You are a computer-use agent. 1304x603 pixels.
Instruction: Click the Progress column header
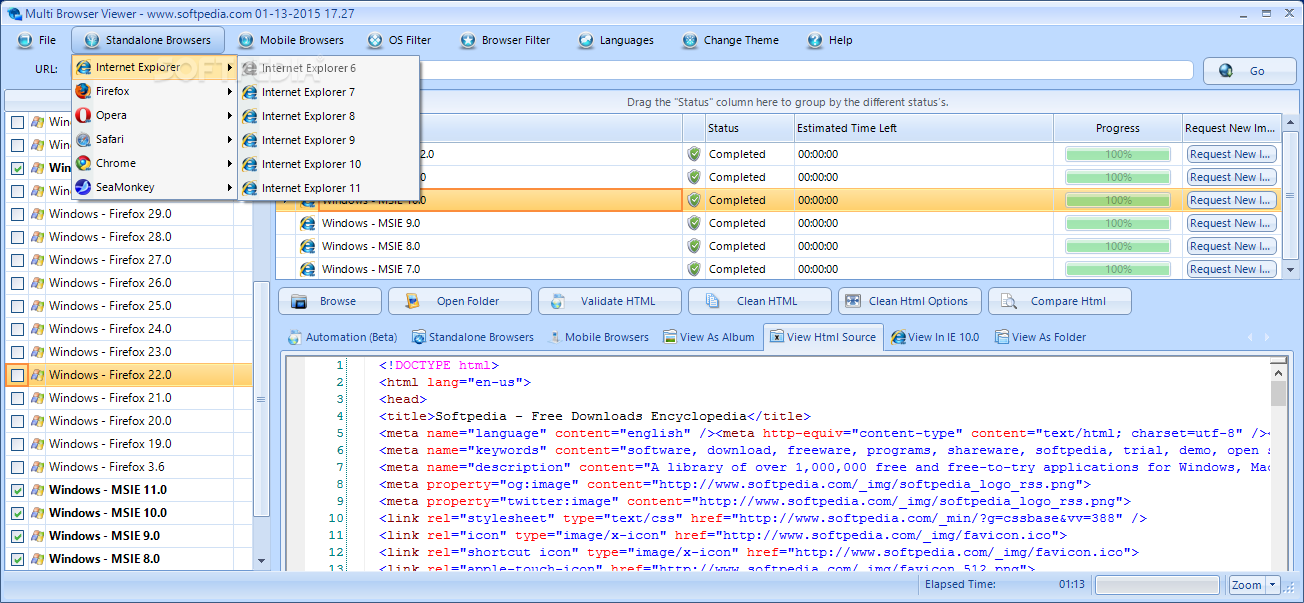point(1117,128)
